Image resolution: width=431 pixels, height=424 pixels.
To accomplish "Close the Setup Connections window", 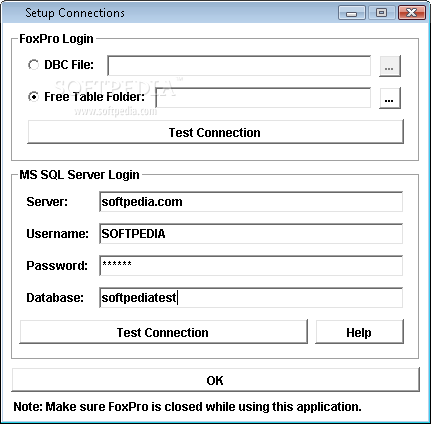I will (412, 13).
